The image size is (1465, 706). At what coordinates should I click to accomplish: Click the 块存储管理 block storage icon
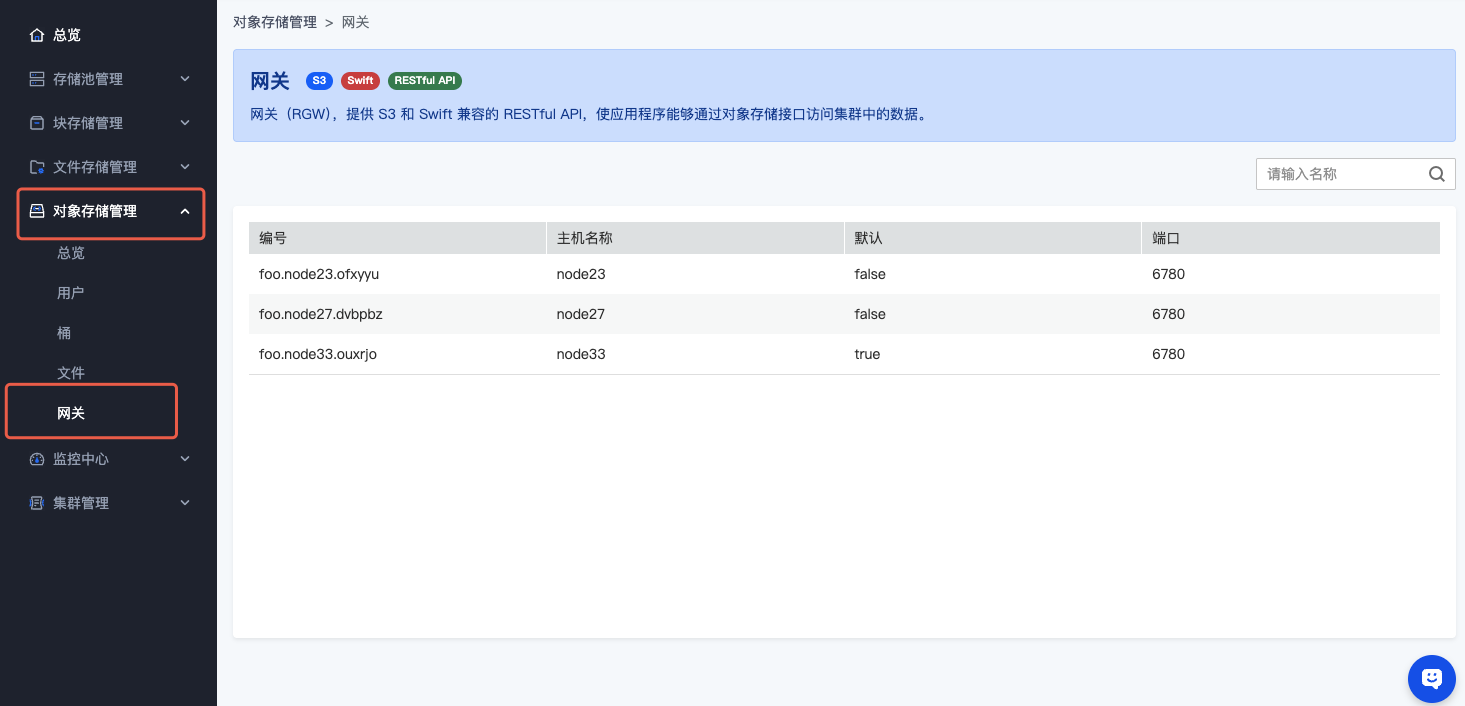tap(37, 123)
